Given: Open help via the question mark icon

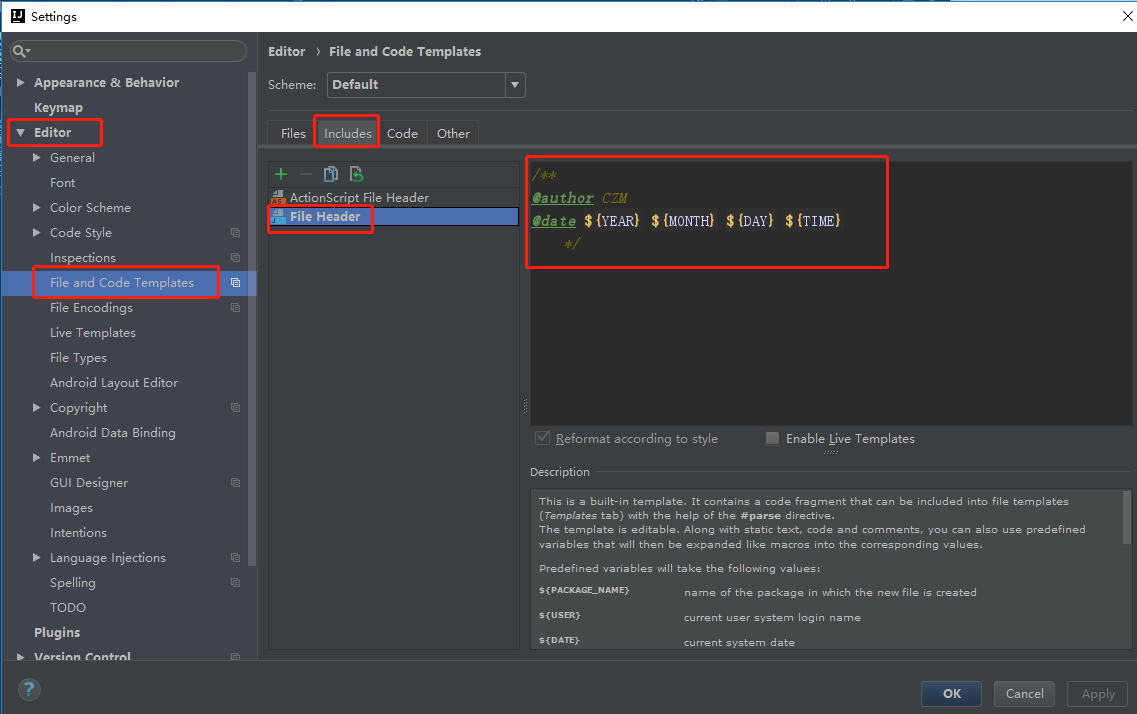Looking at the screenshot, I should (x=29, y=689).
